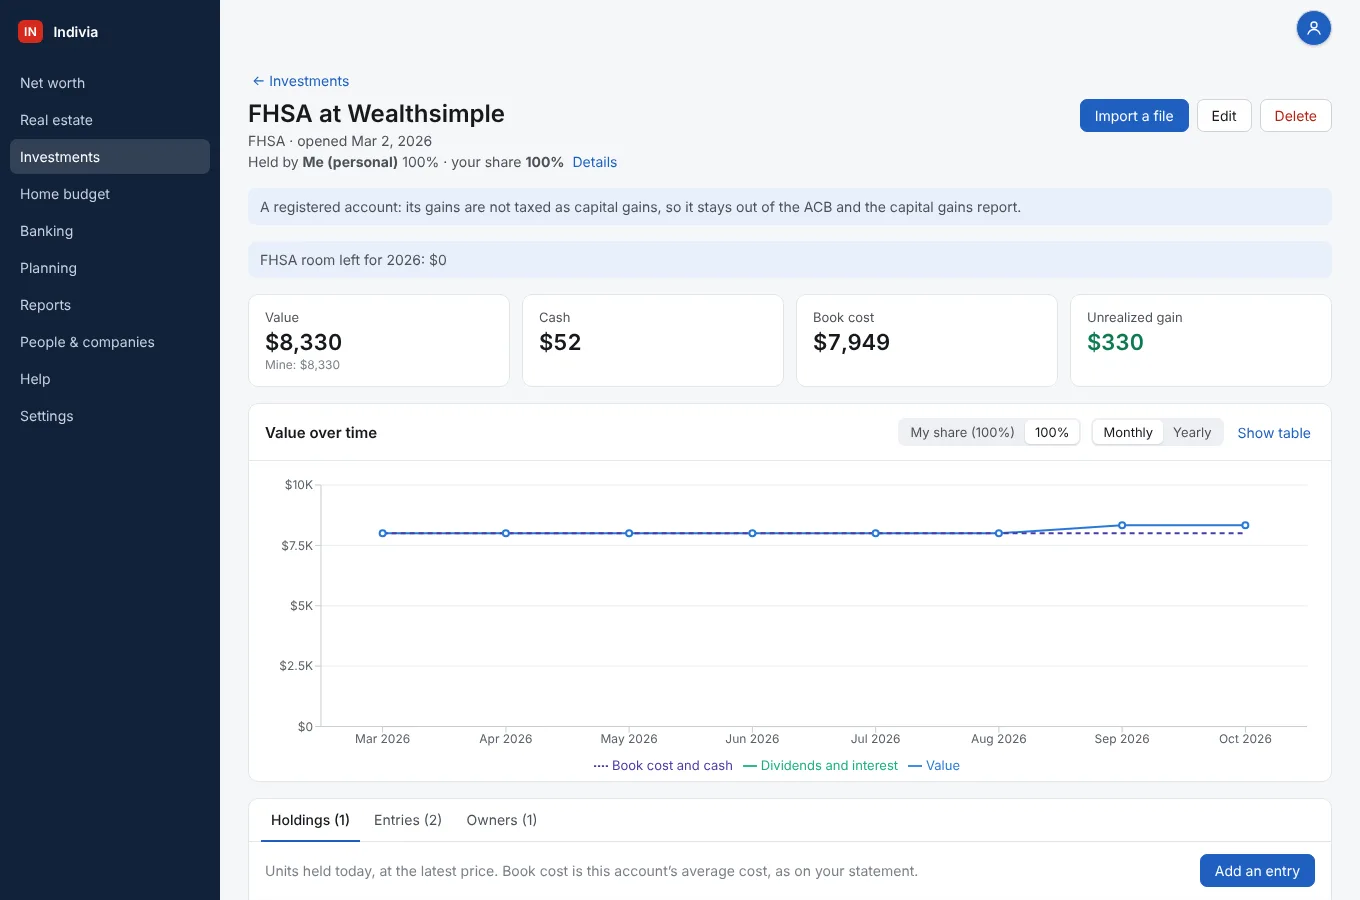Click the Import a file button
Screen dimensions: 1360x900
pos(1134,116)
